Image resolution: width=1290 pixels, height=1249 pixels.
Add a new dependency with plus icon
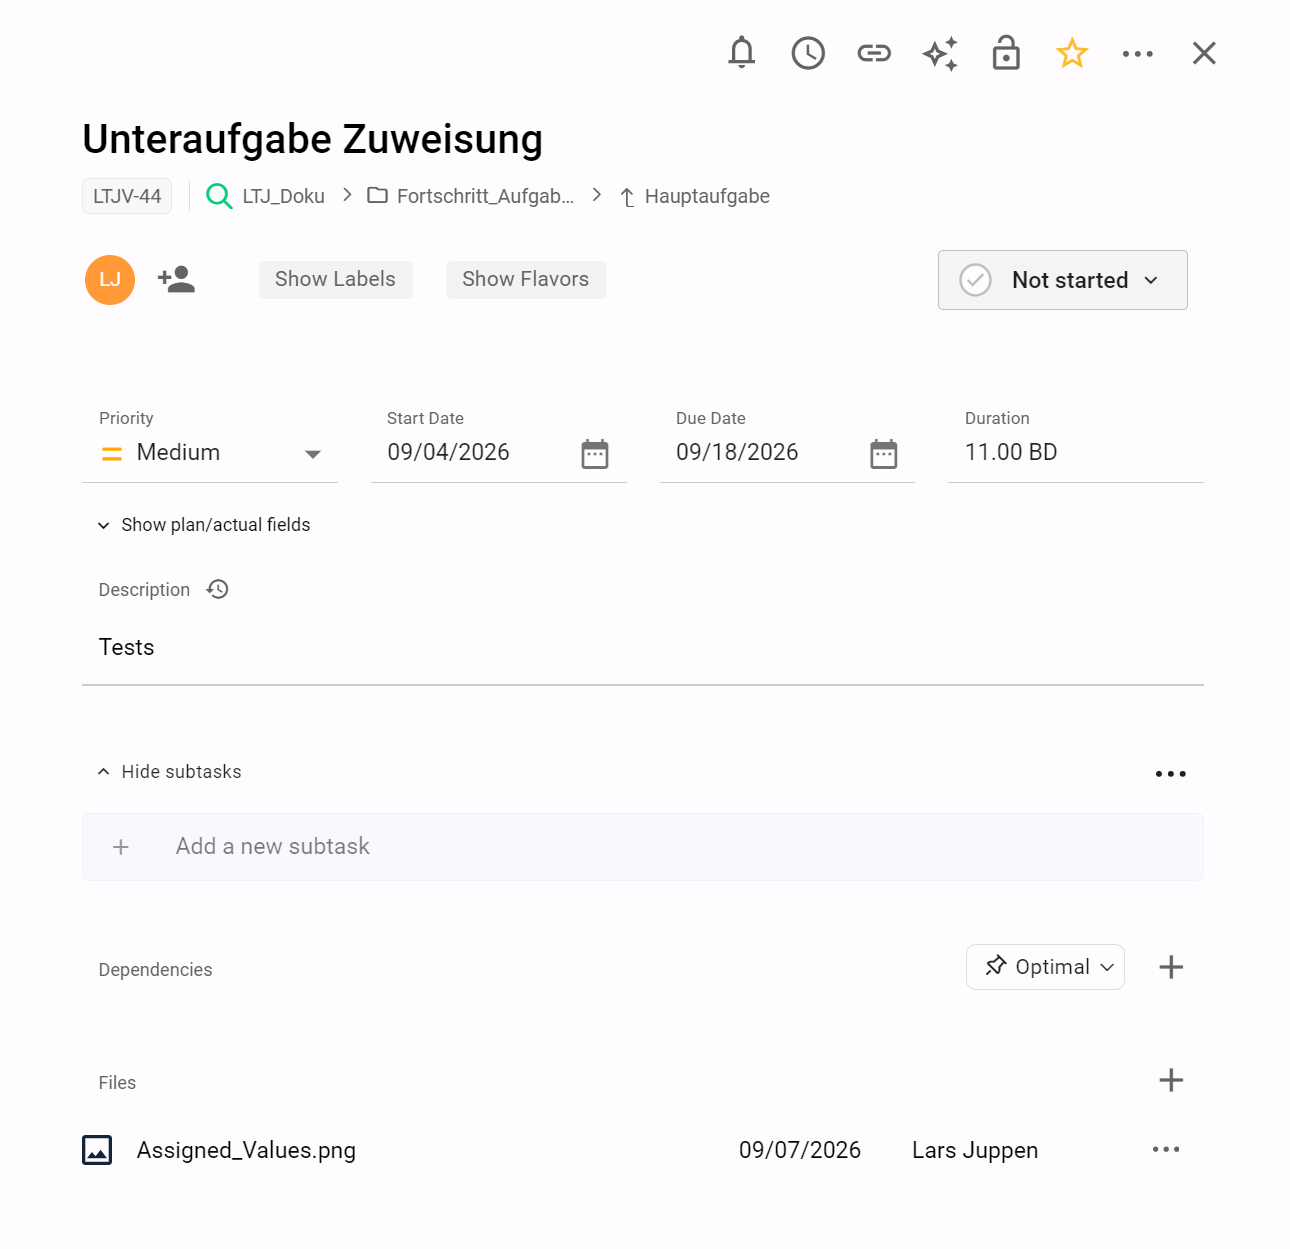click(x=1171, y=967)
